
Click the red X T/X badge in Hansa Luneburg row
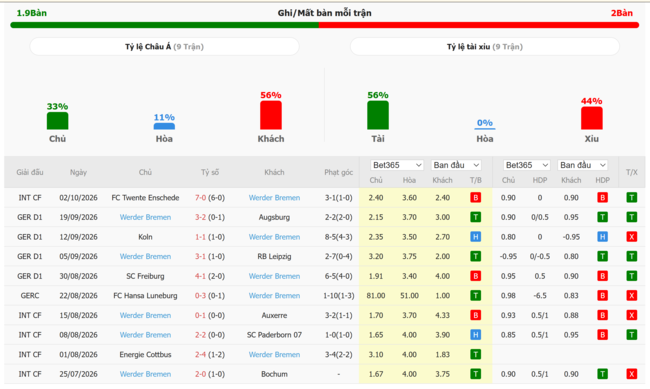coord(631,296)
